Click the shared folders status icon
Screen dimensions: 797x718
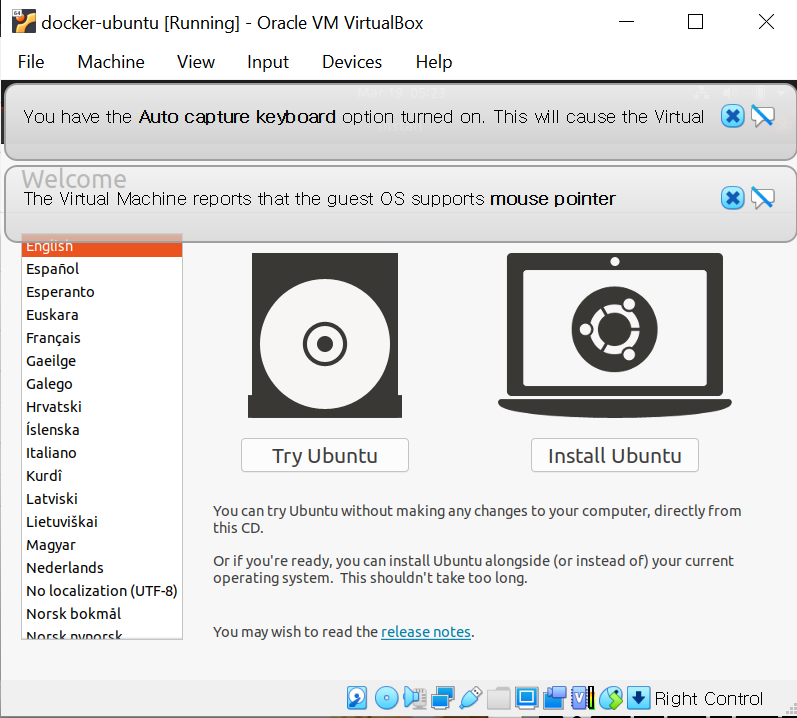(x=499, y=698)
